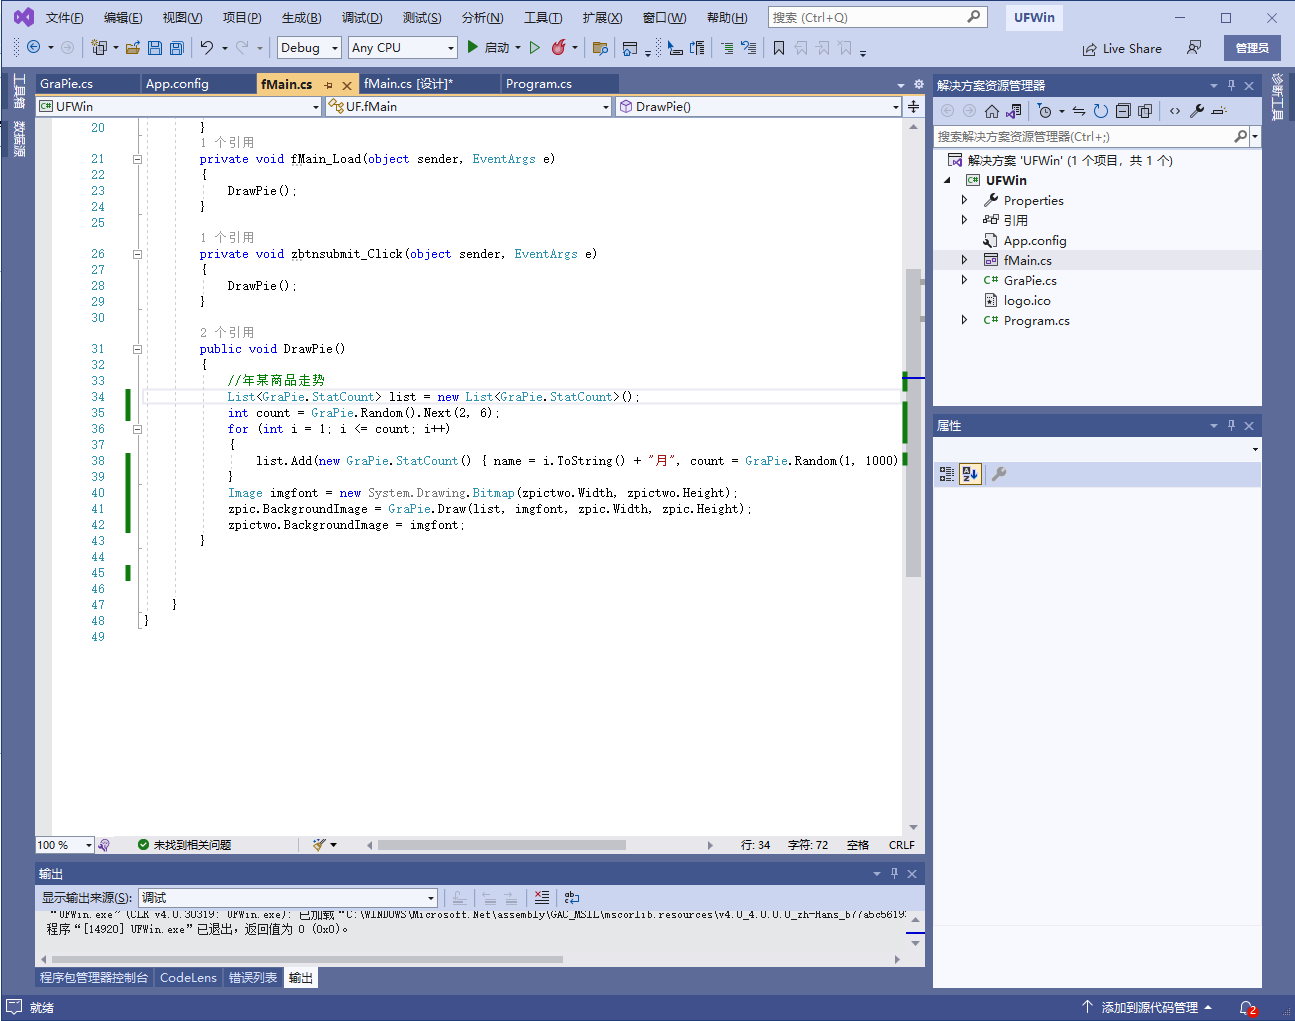Collapse All in Solution Explorer
Image resolution: width=1295 pixels, height=1021 pixels.
pyautogui.click(x=1123, y=111)
